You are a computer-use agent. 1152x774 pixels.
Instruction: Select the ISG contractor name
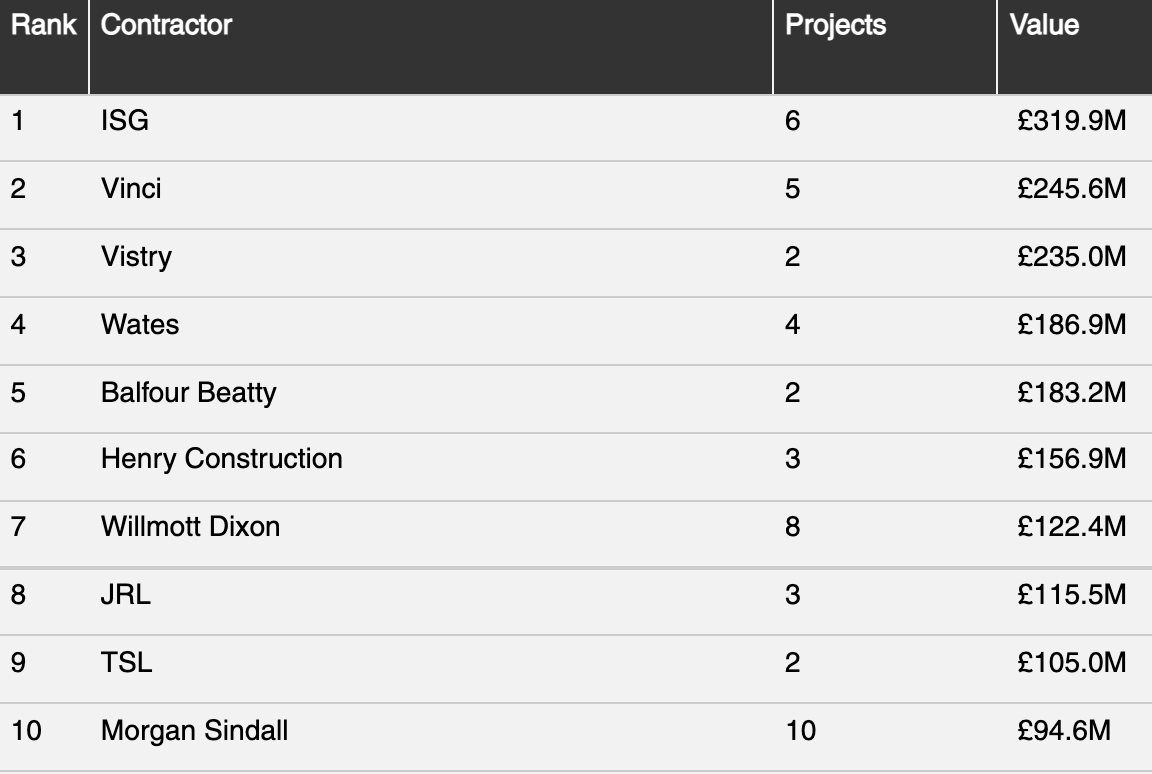[125, 120]
